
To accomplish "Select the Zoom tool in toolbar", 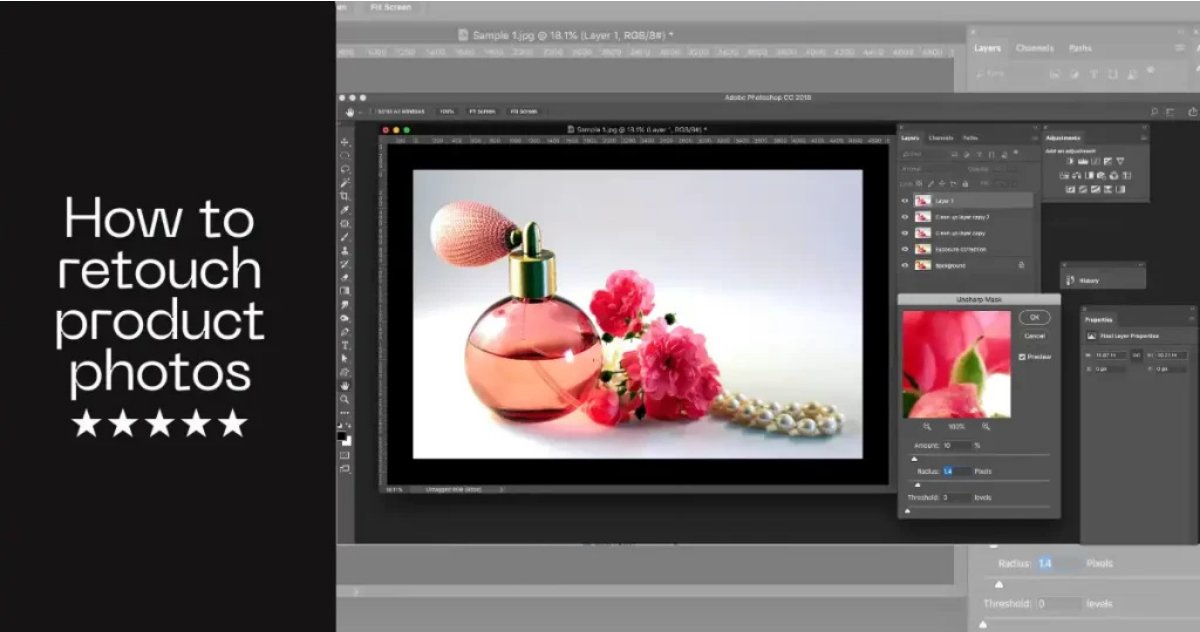I will (x=345, y=398).
